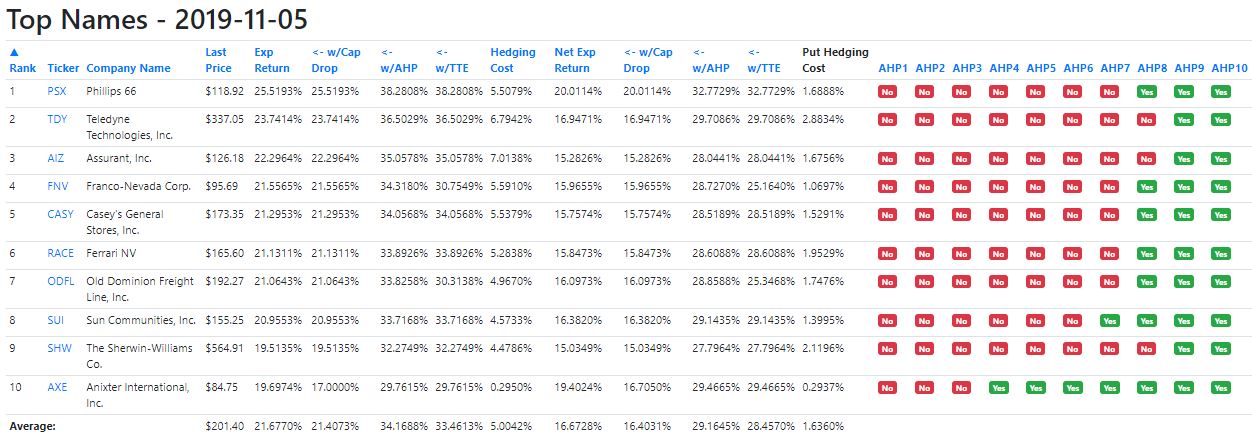
Task: Click the Put Hedging Cost header
Action: 835,60
